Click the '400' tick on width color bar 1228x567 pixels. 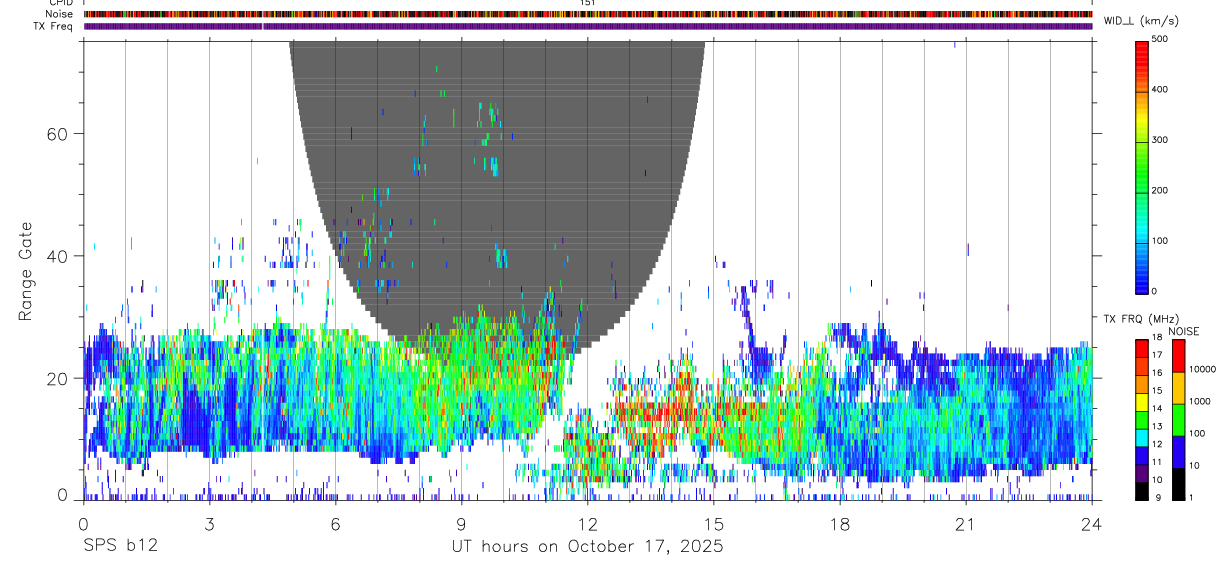(1160, 90)
